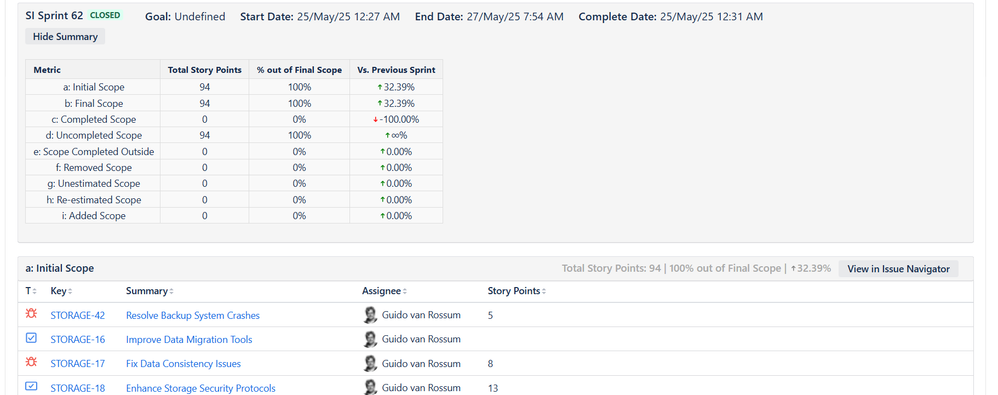Click story points 13 for STORAGE-18
Image resolution: width=998 pixels, height=395 pixels.
coord(493,388)
